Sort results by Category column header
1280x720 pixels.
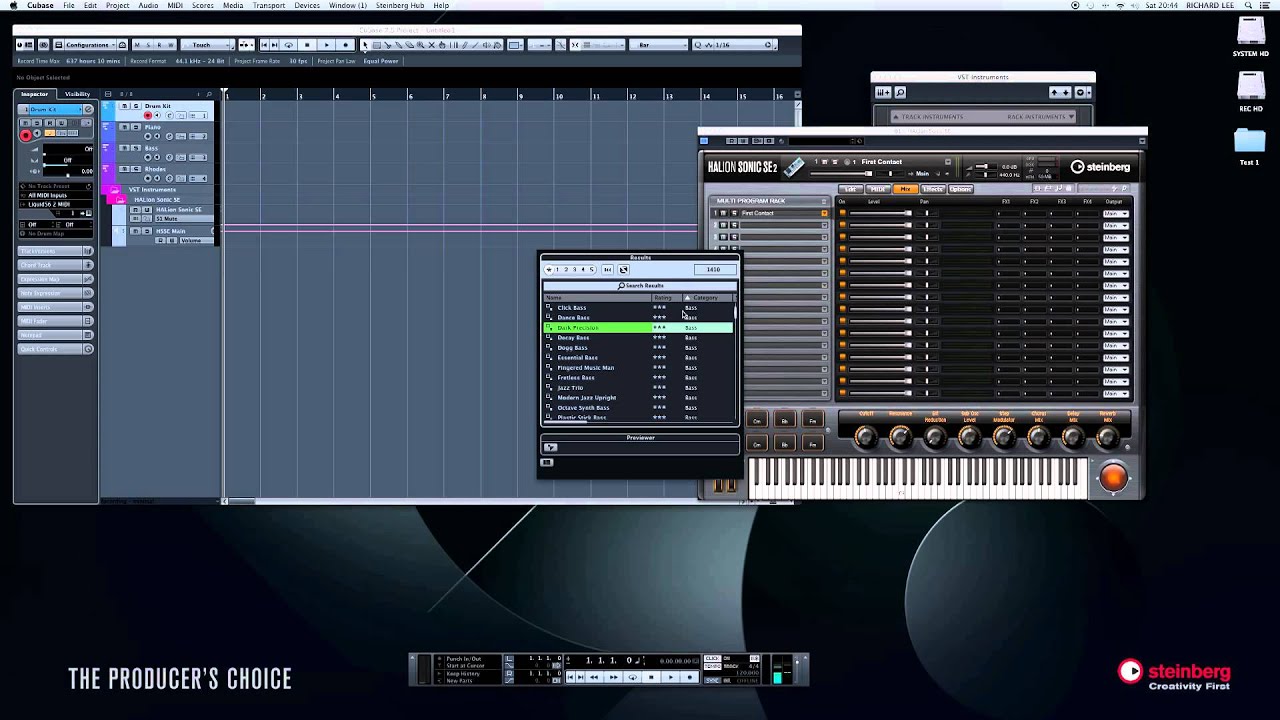tap(708, 297)
